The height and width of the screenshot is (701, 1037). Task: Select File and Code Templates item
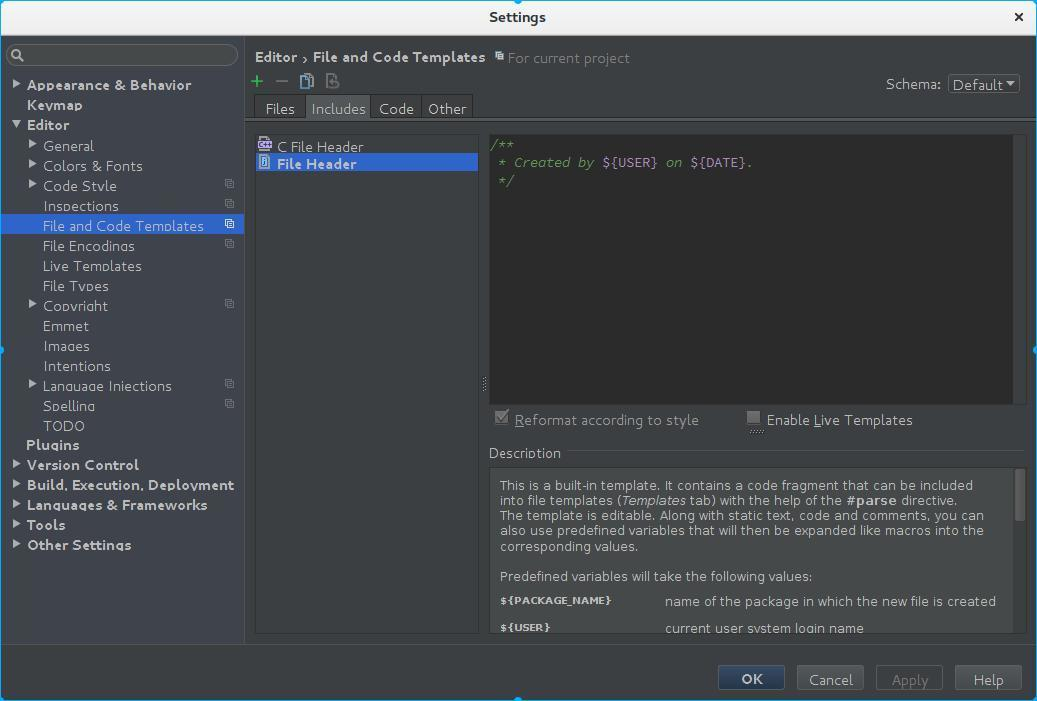(122, 224)
